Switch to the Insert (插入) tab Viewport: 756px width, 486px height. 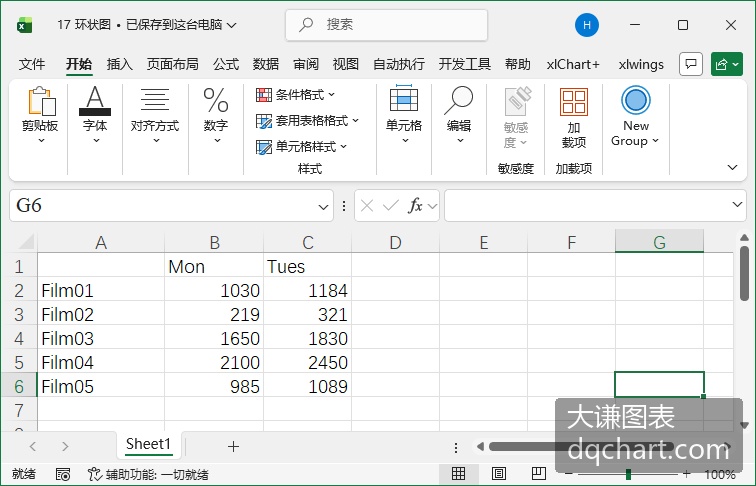[x=120, y=64]
